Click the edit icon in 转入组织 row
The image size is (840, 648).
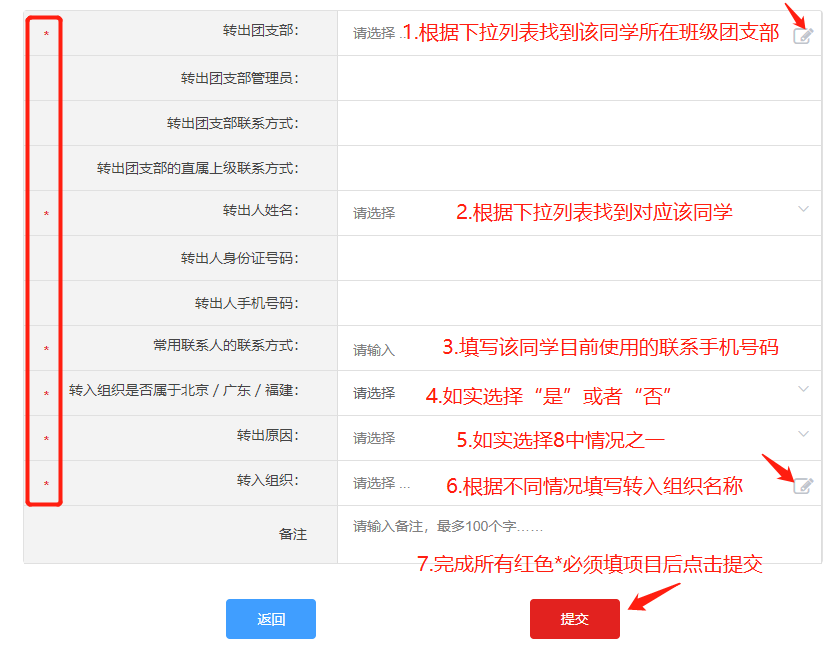802,485
